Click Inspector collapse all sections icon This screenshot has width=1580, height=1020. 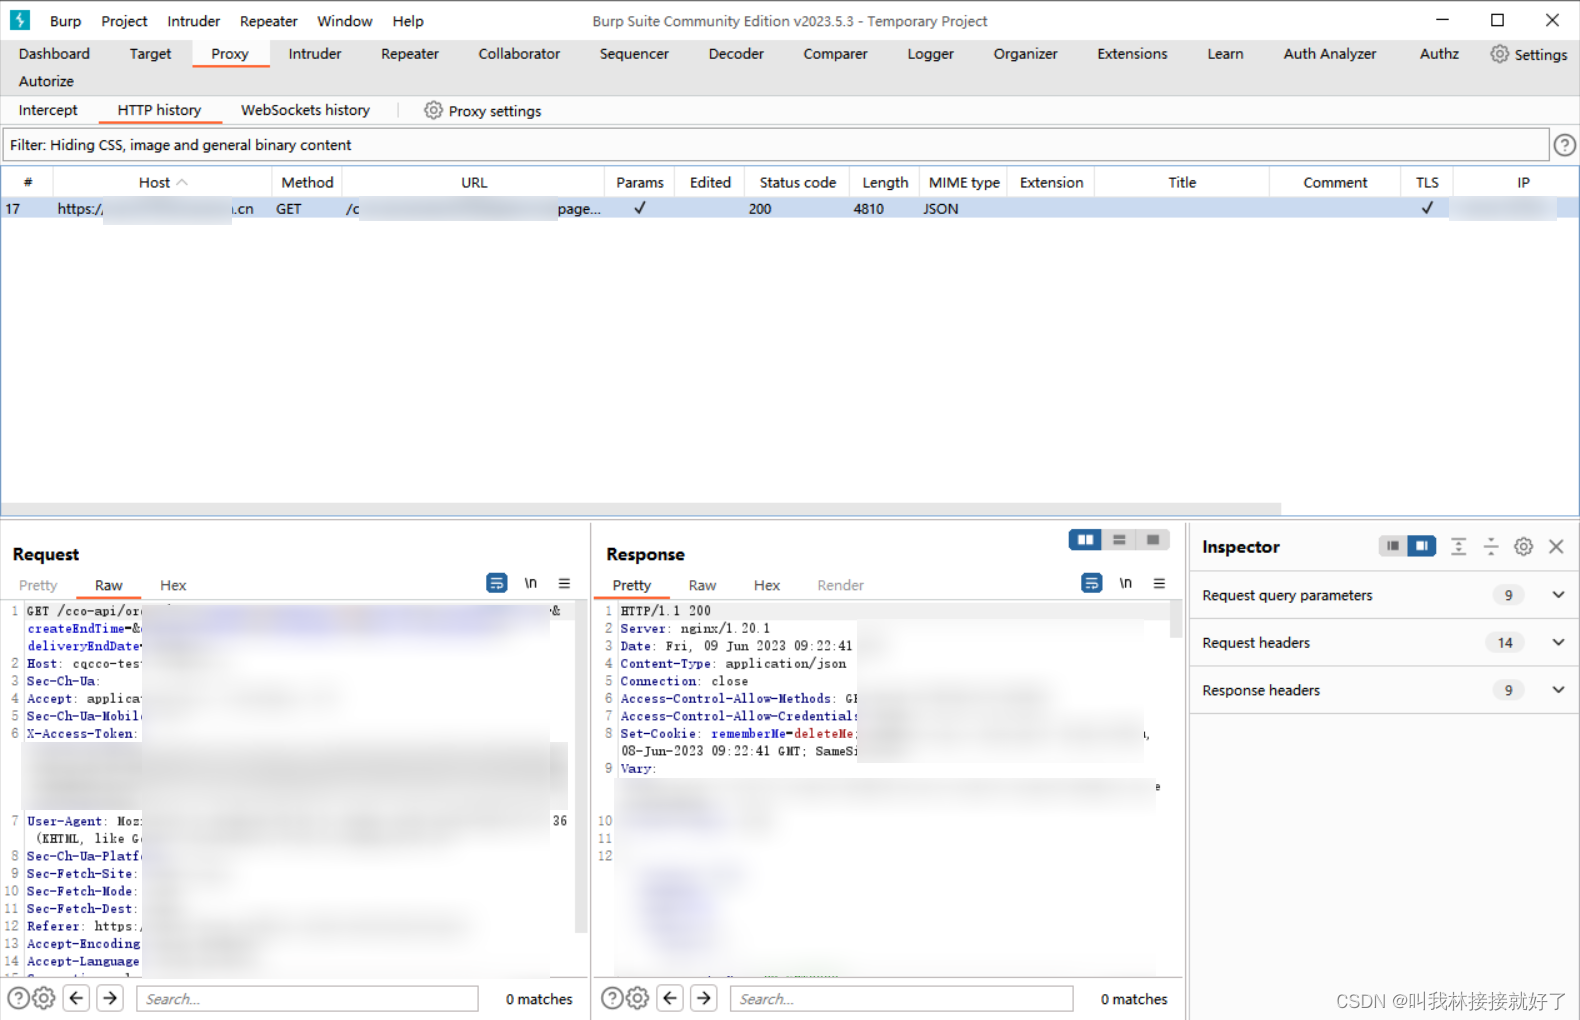click(x=1491, y=546)
